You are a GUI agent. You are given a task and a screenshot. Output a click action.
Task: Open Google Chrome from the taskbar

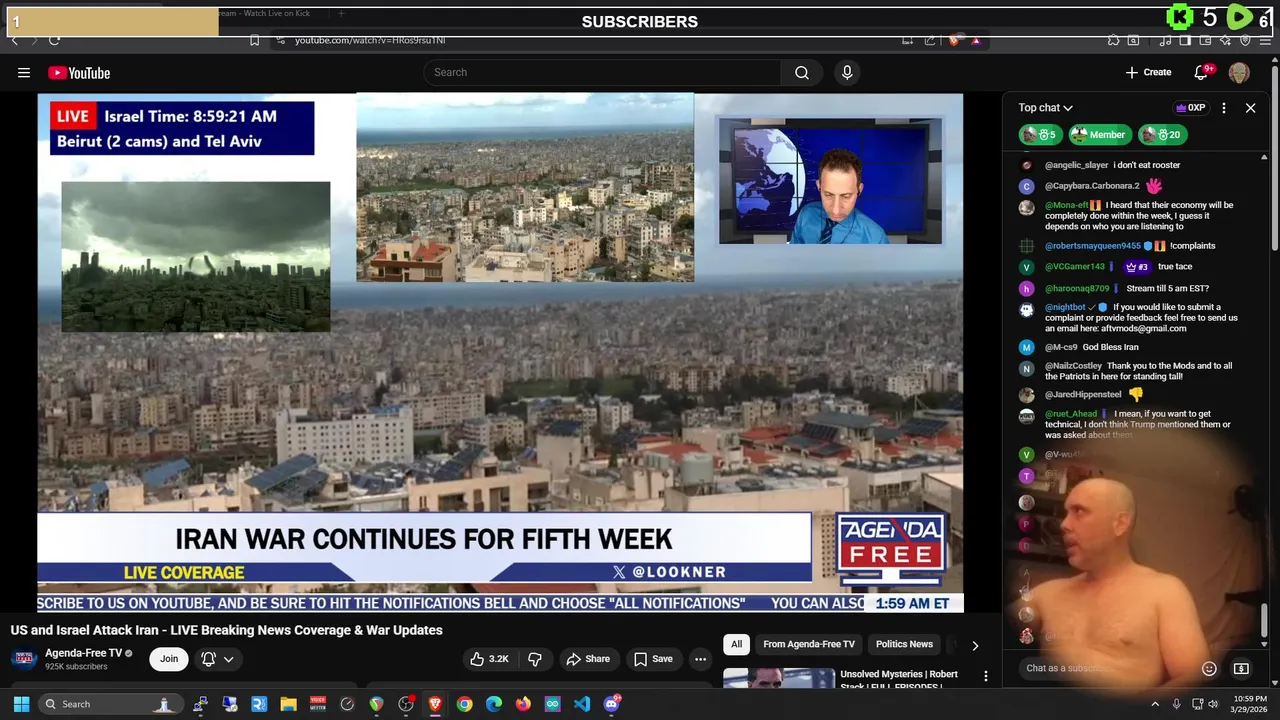click(x=465, y=704)
